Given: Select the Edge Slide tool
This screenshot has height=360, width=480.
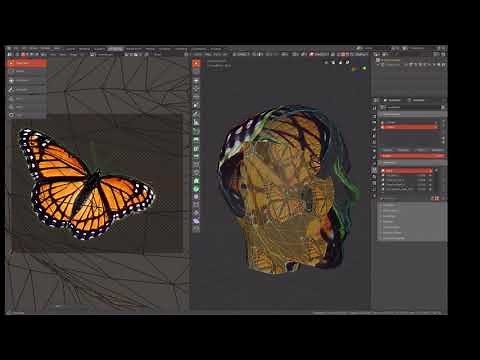Looking at the screenshot, I should (196, 205).
